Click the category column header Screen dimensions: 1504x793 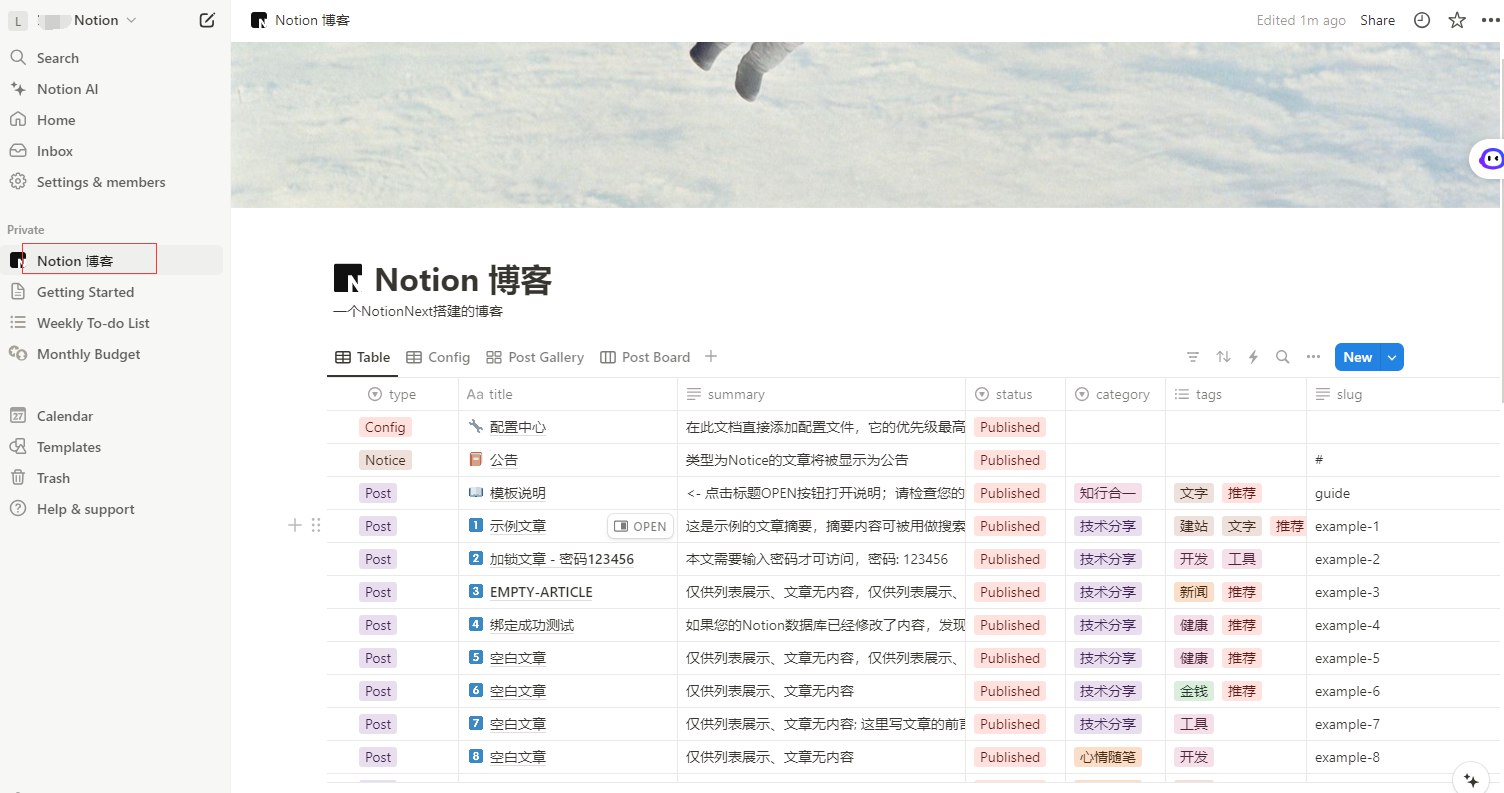tap(1116, 394)
